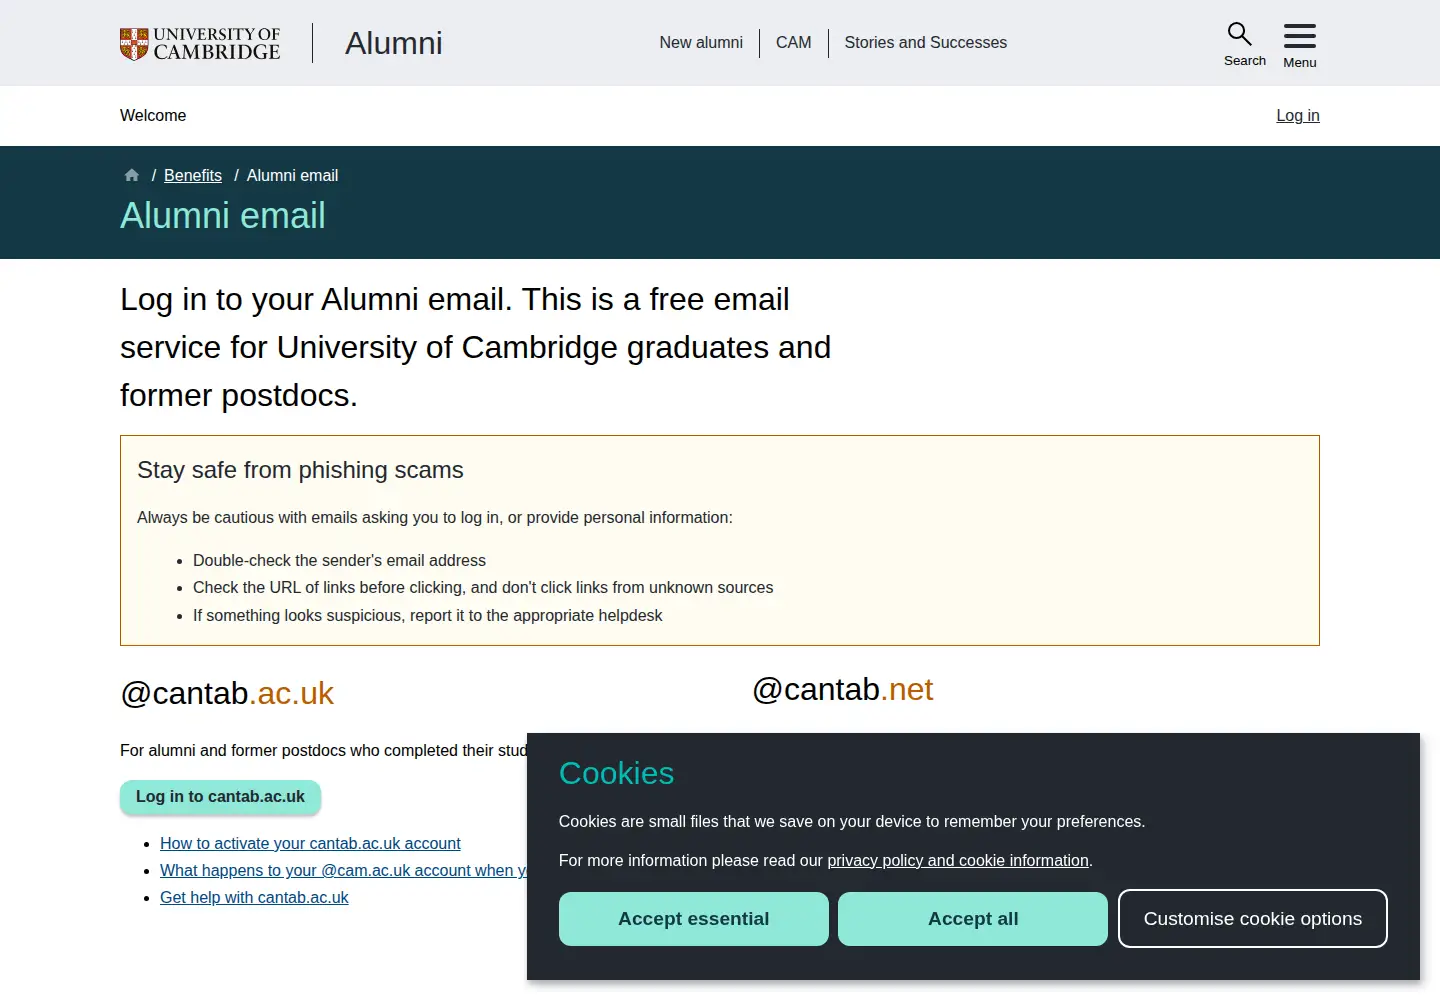Screen dimensions: 1440x1000
Task: Click Customise cookie options button
Action: [x=1253, y=919]
